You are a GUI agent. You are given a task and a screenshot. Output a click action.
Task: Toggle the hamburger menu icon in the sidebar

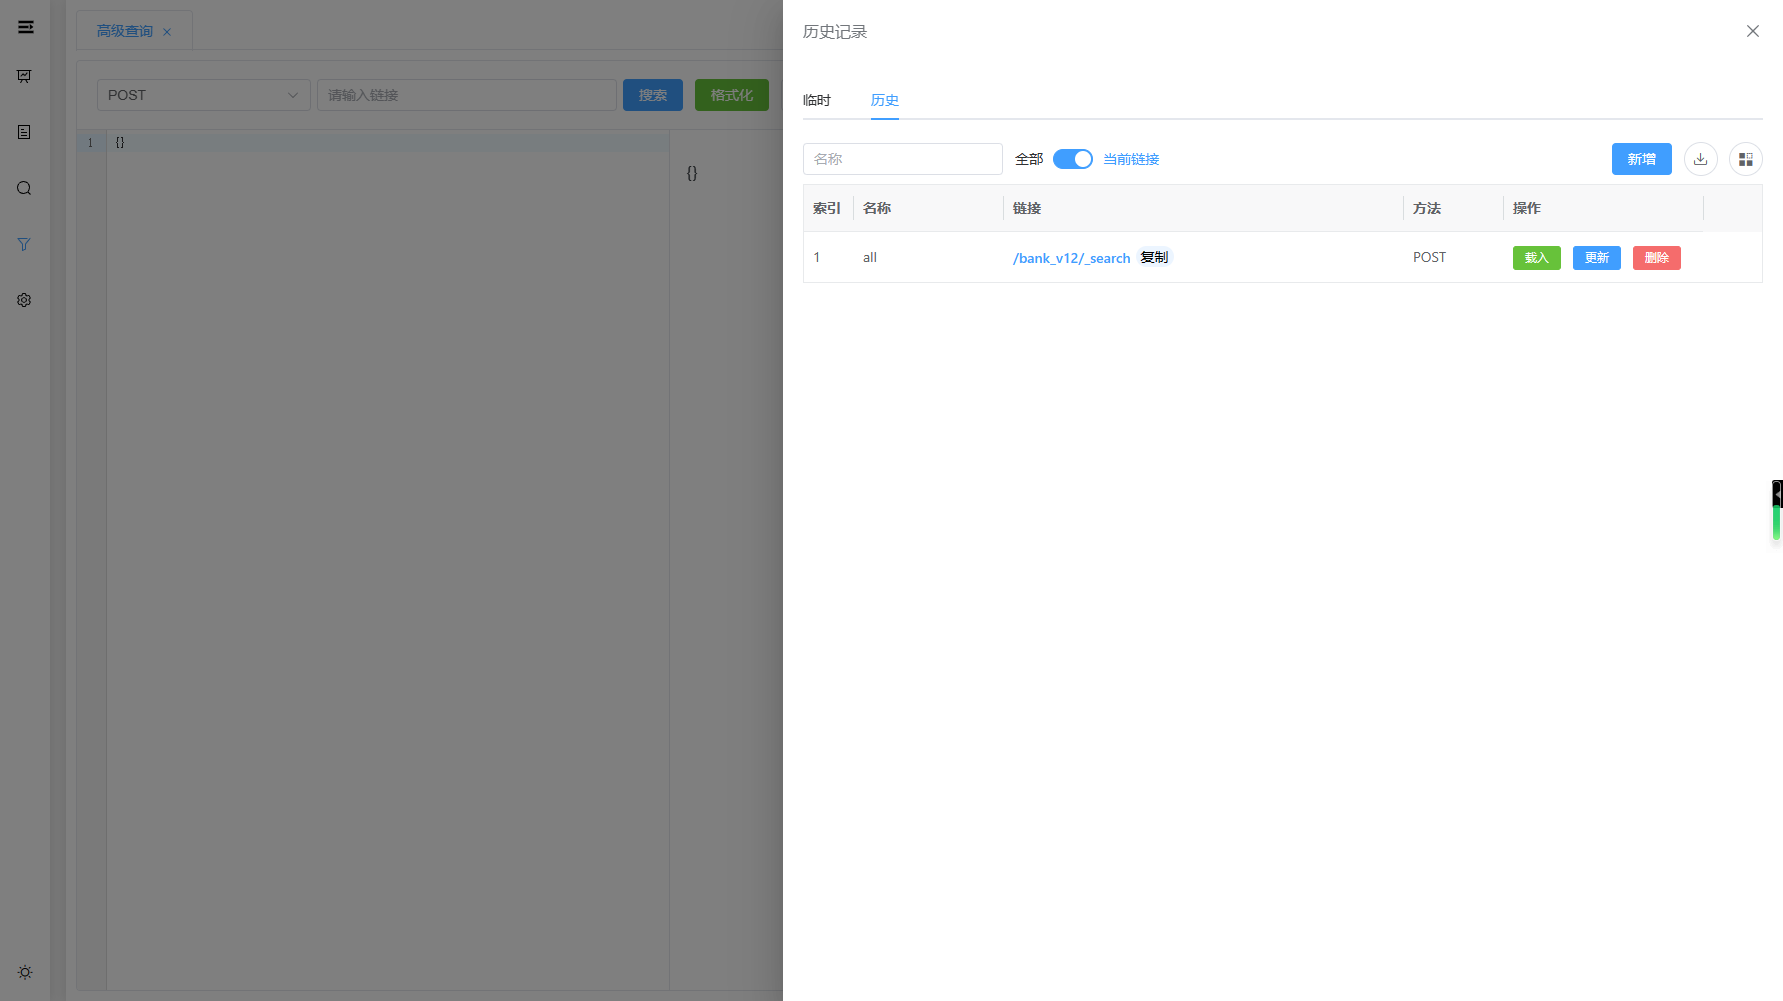[25, 27]
